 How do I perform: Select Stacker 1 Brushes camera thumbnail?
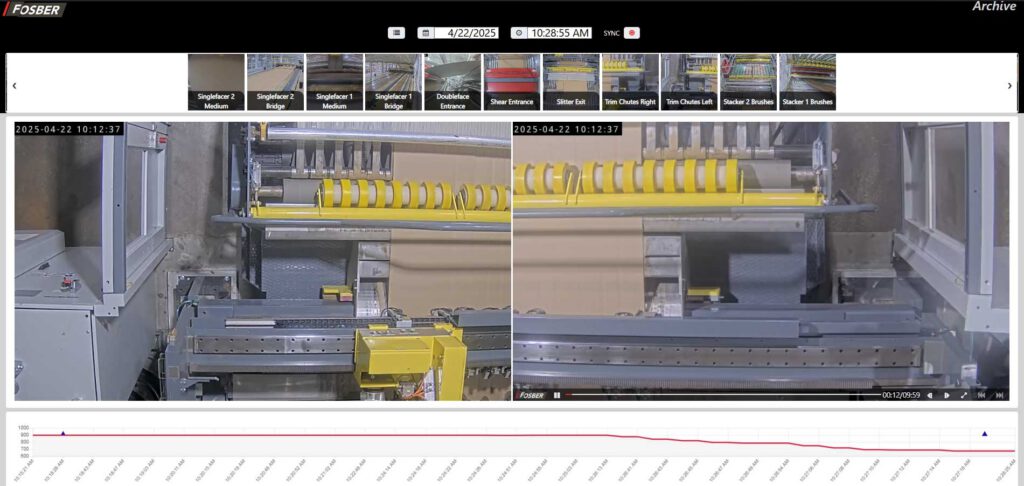[x=807, y=82]
